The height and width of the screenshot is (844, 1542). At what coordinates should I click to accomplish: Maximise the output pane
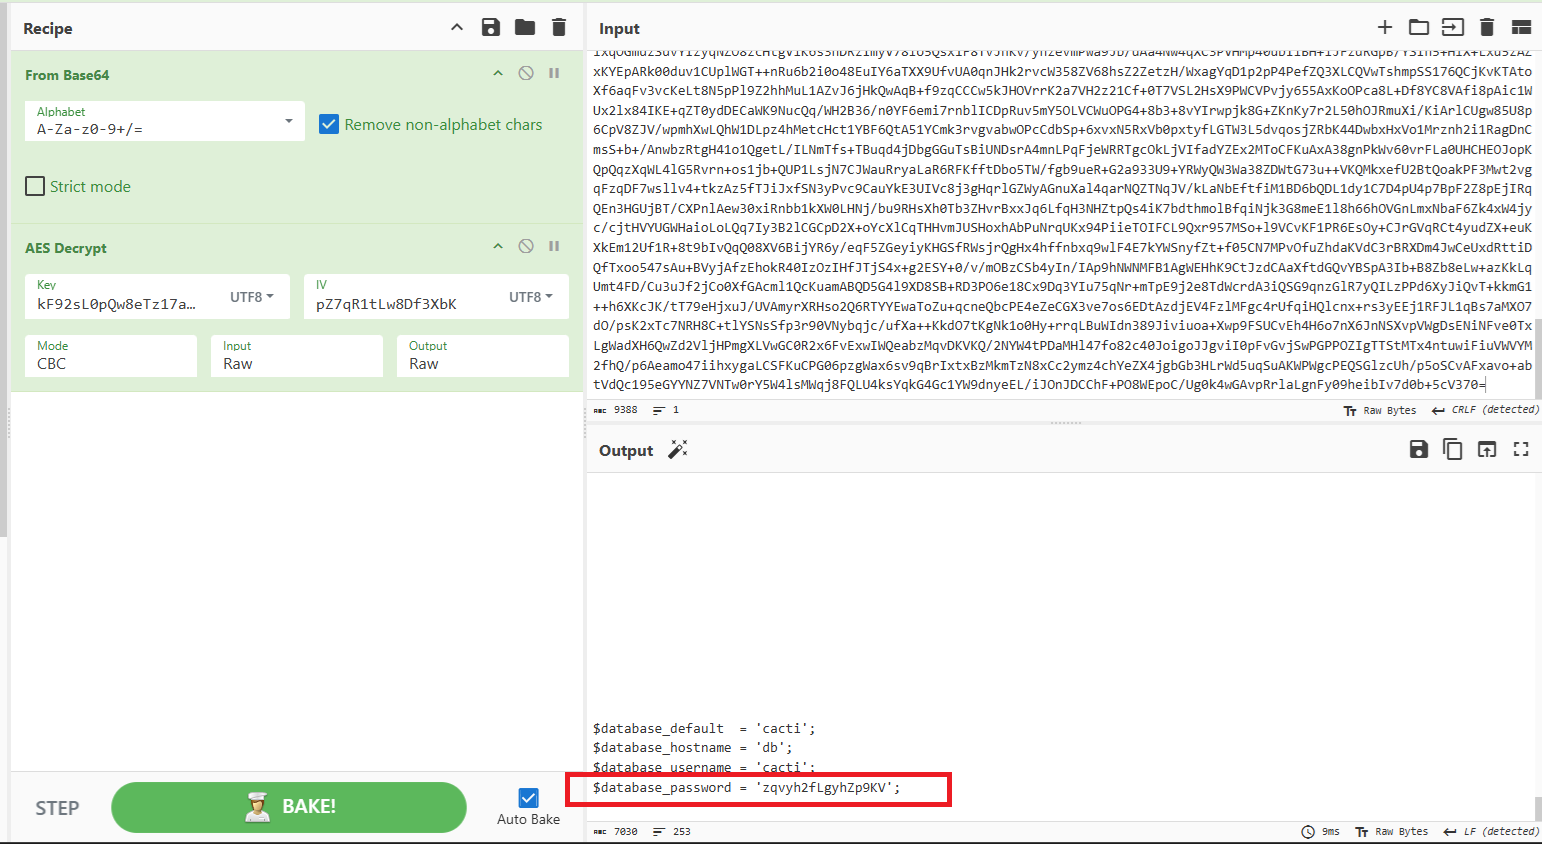pos(1521,450)
